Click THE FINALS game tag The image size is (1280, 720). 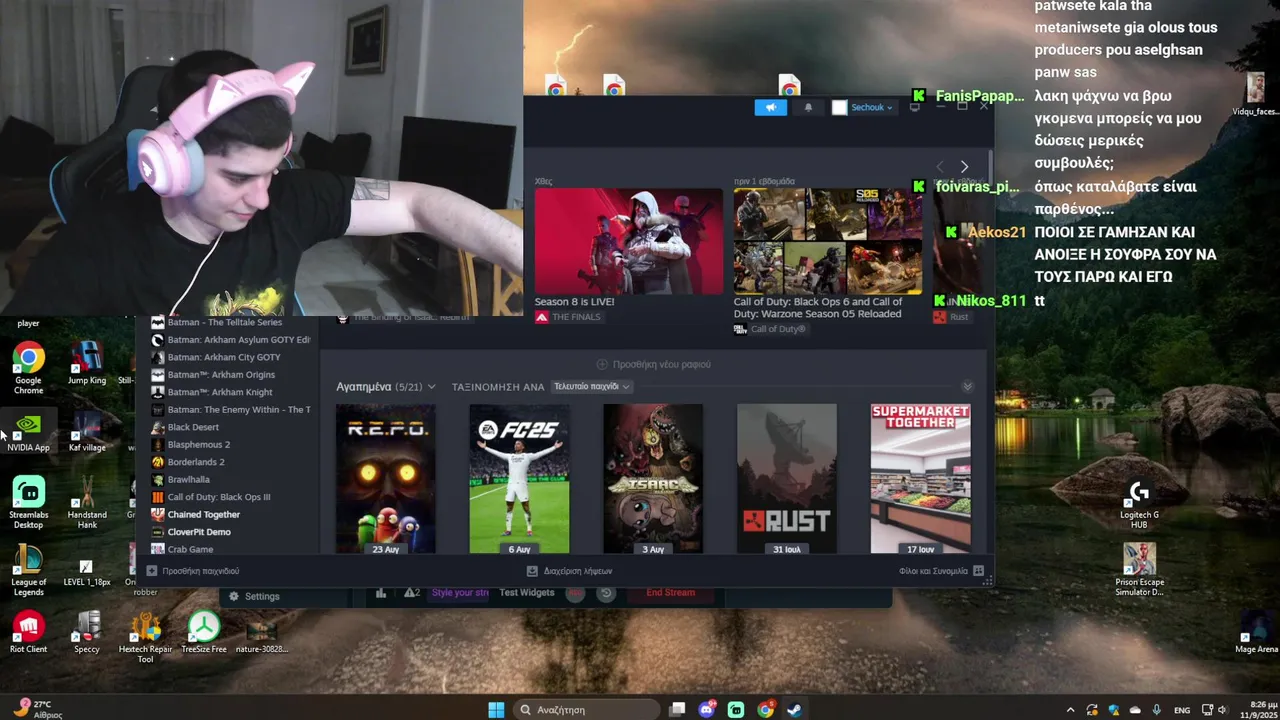coord(569,317)
